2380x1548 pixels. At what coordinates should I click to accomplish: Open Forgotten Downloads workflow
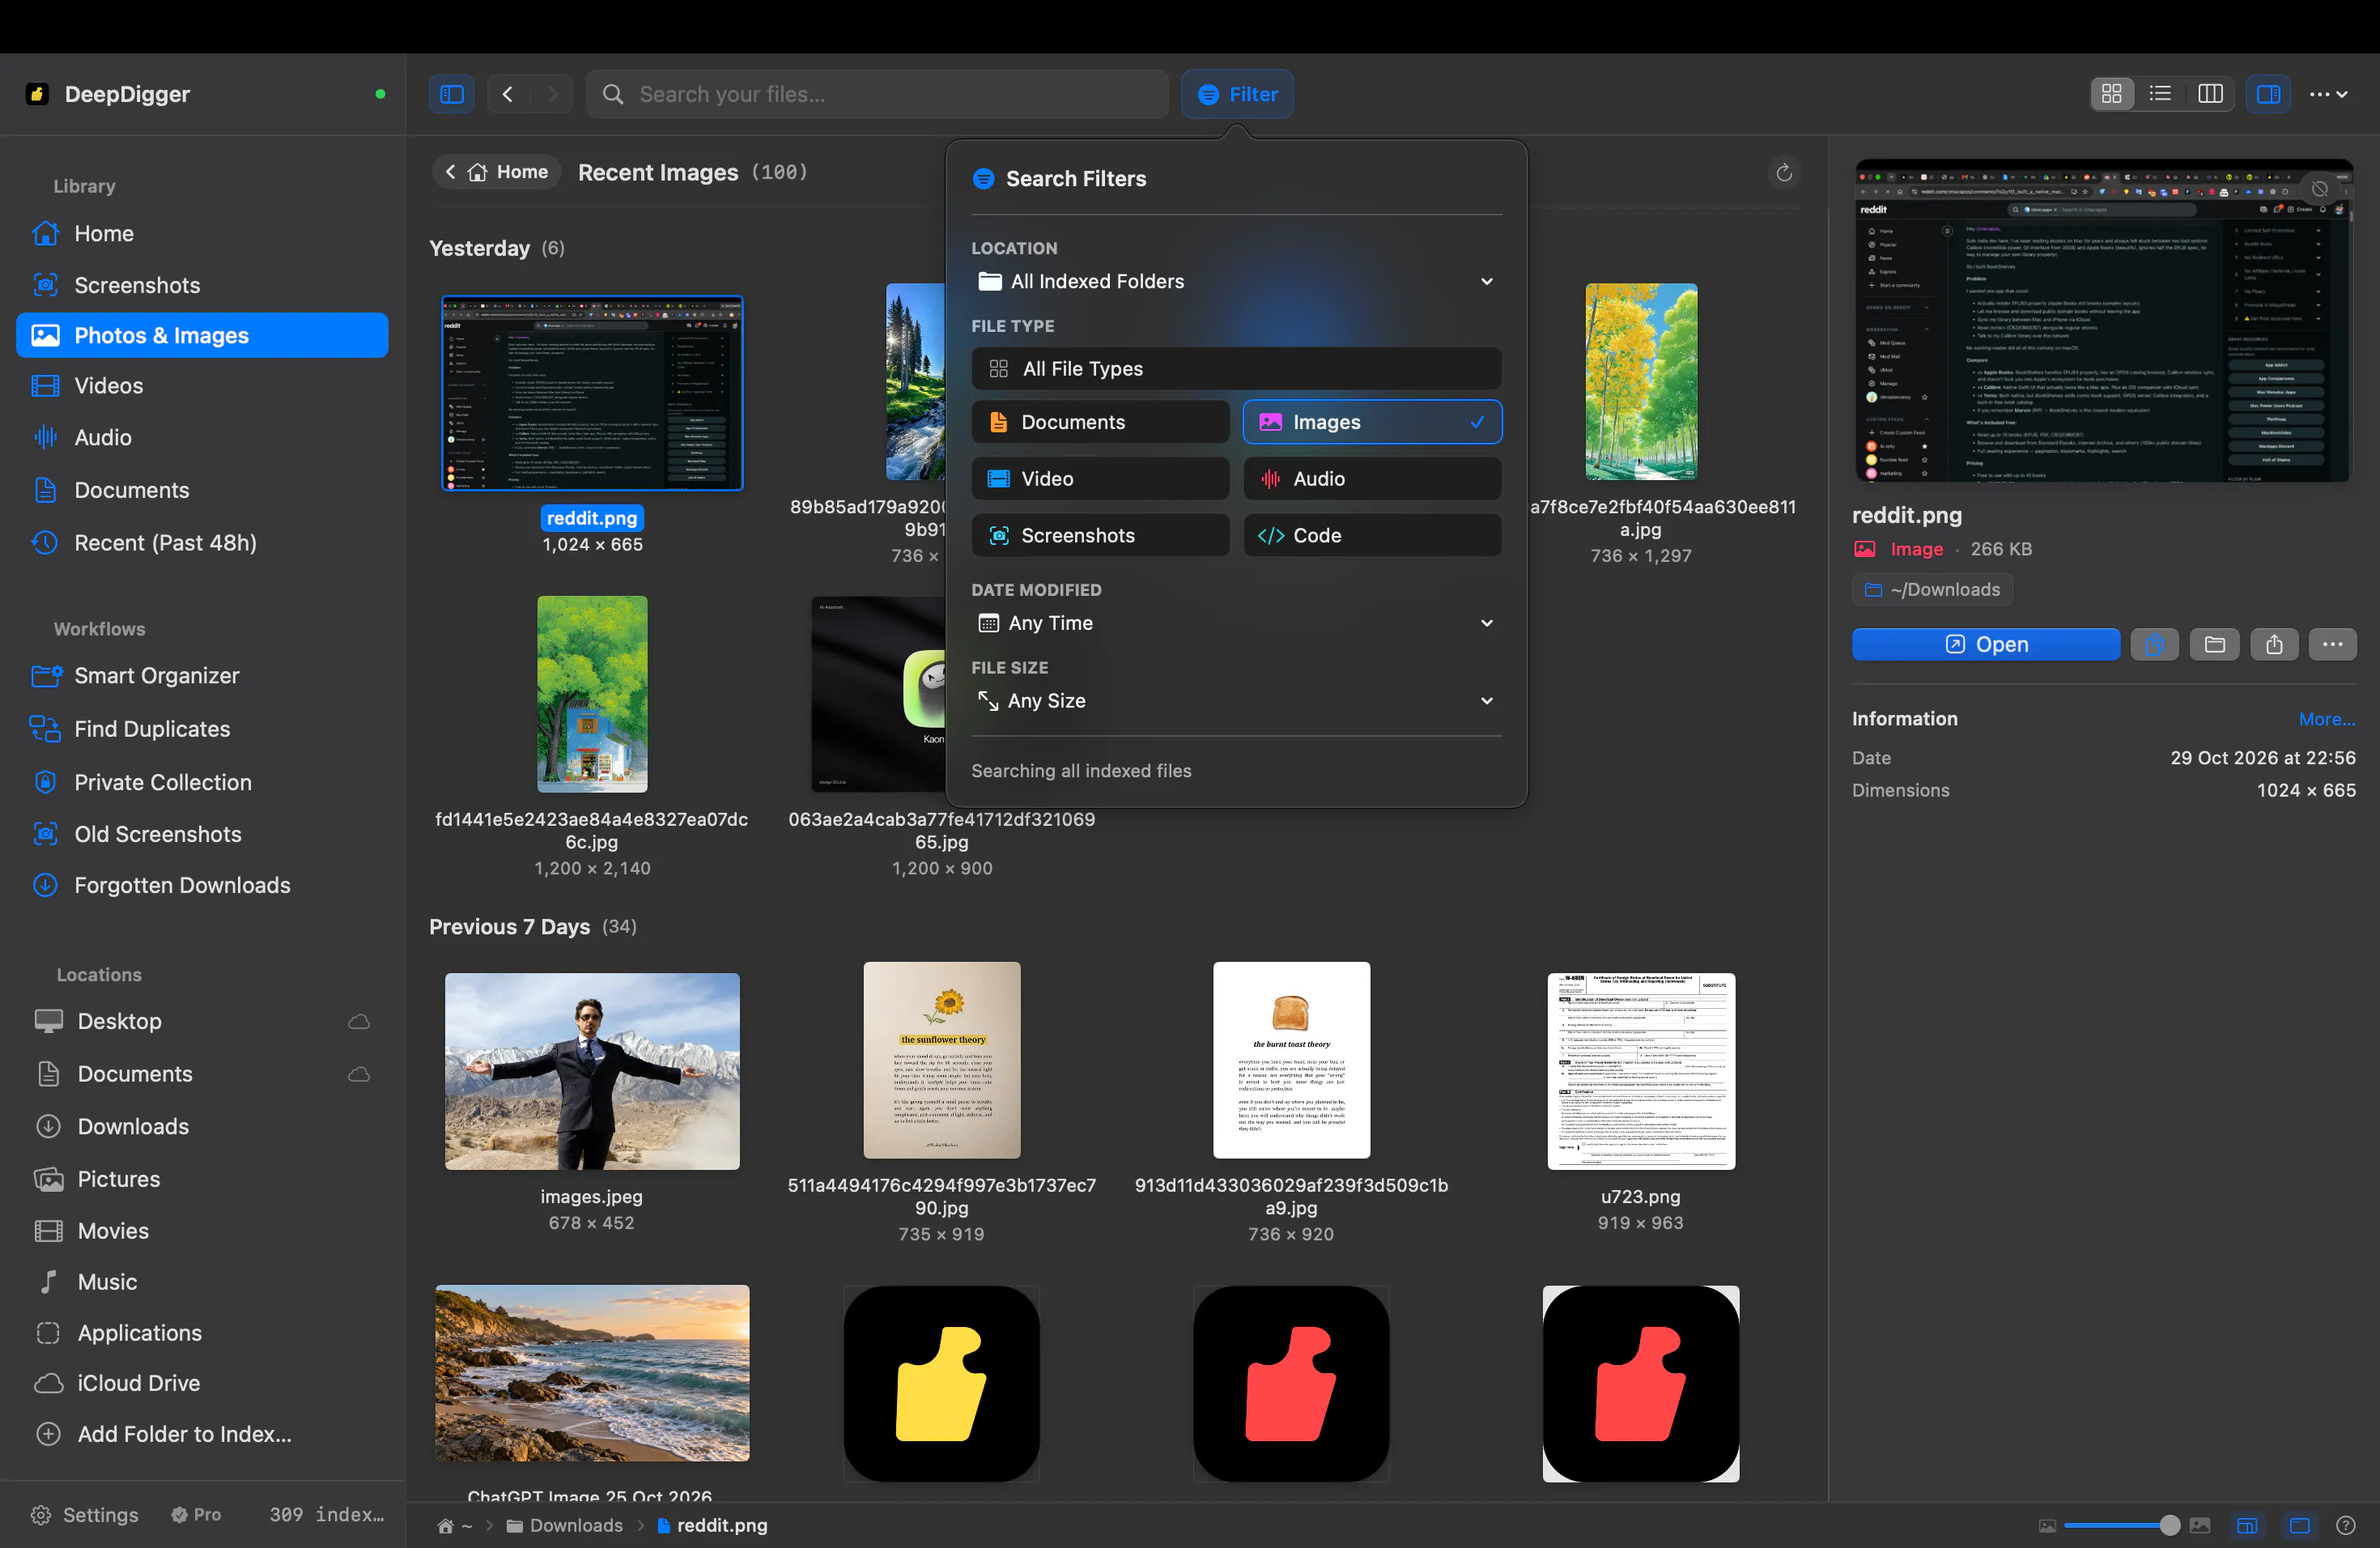203,885
